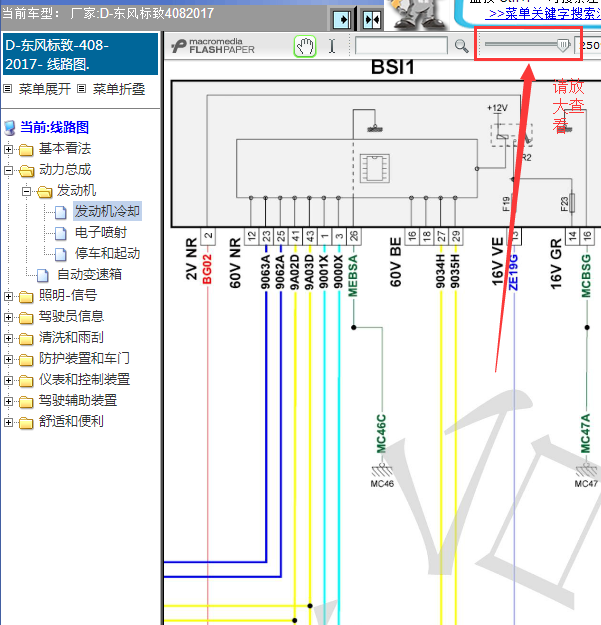Click the 基本看法 folder icon
The width and height of the screenshot is (601, 625).
pyautogui.click(x=26, y=150)
